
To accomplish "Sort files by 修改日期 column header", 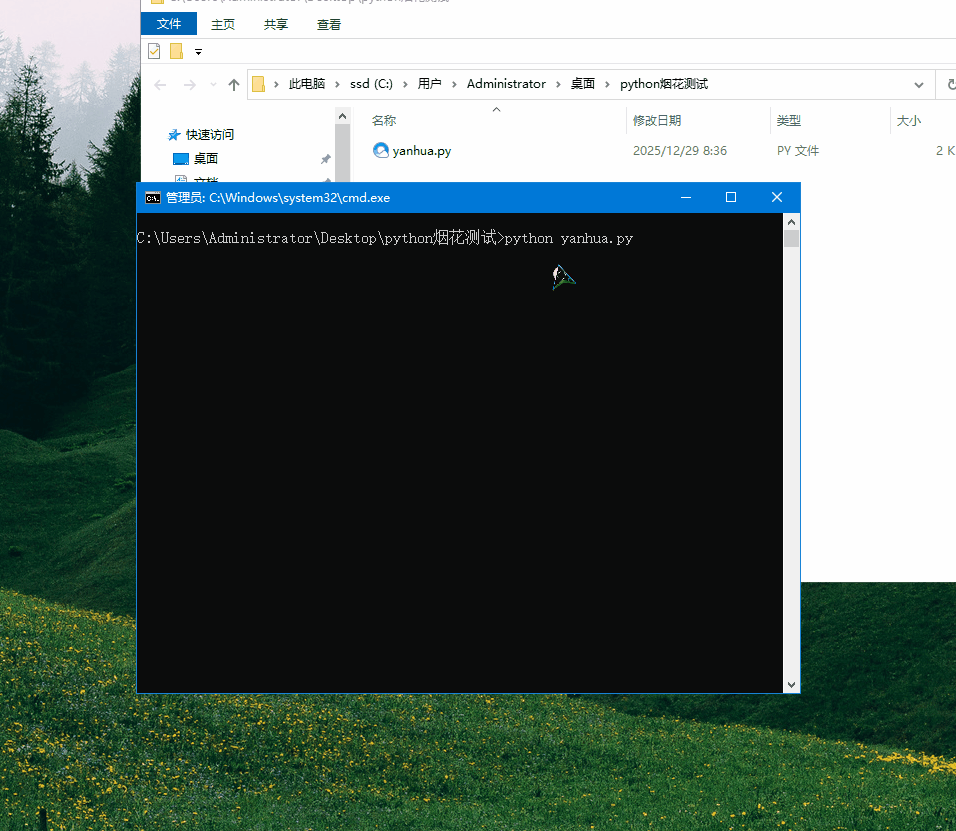I will pos(657,121).
